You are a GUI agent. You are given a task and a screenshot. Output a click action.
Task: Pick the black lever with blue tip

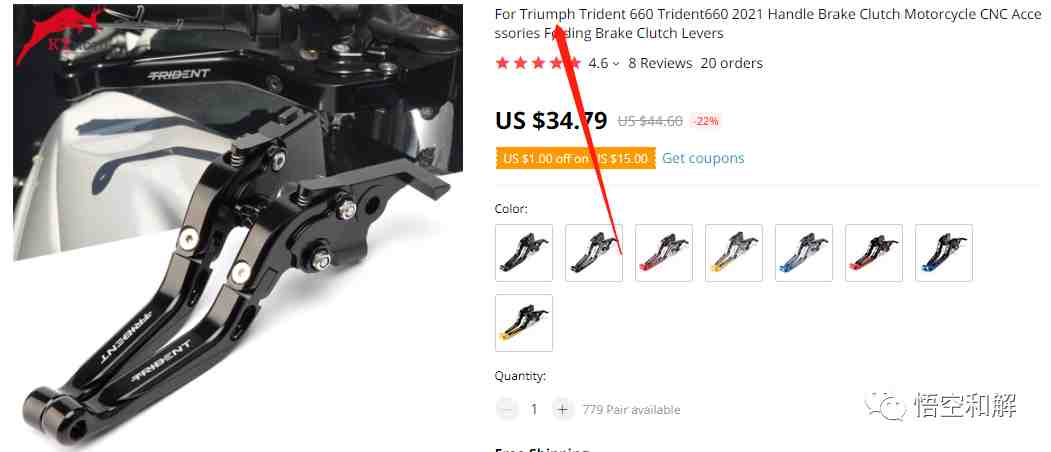pyautogui.click(x=944, y=253)
